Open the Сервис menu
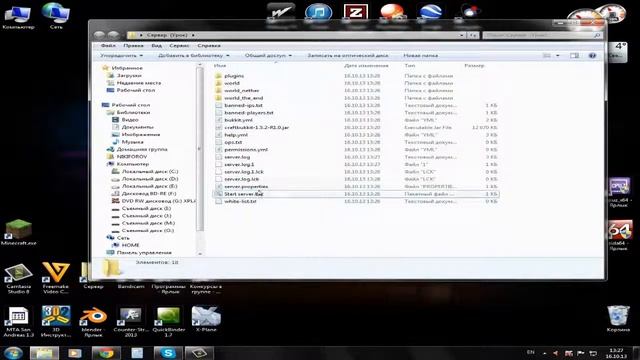This screenshot has width=640, height=360. click(x=179, y=46)
